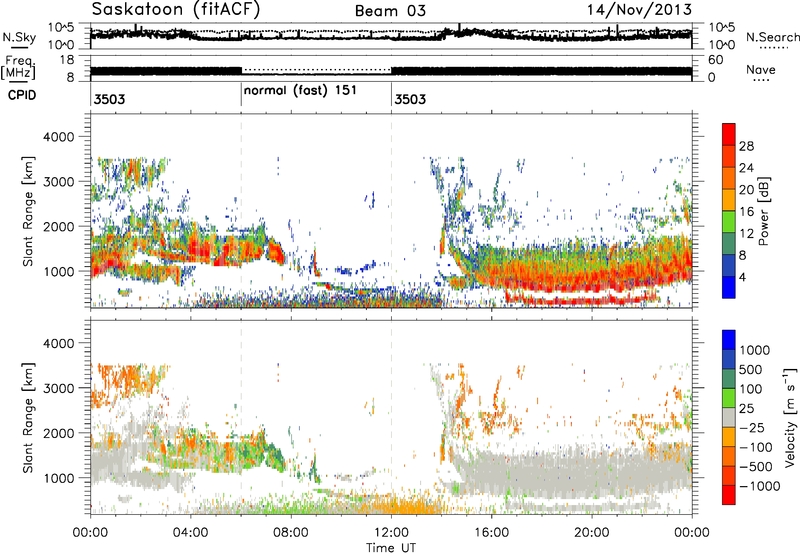Click "Slant Range [km]" on the power panel

point(28,211)
